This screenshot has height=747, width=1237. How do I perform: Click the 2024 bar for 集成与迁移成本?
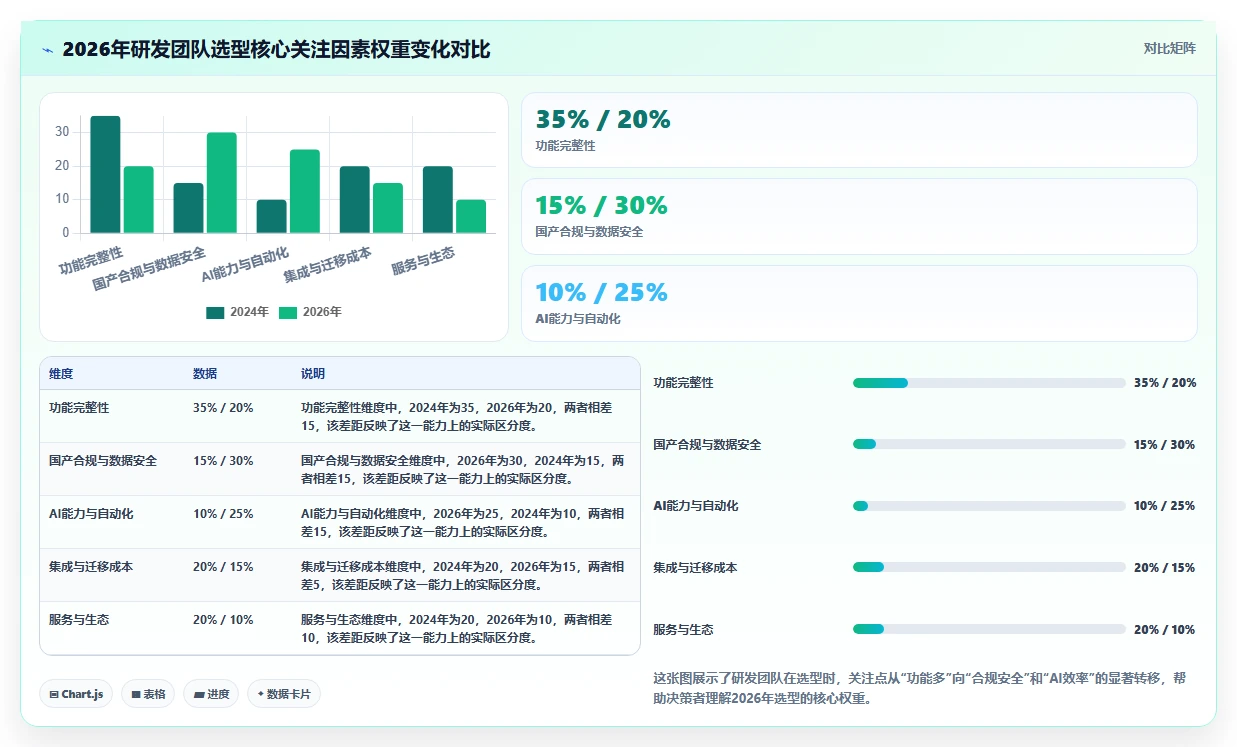click(x=355, y=200)
